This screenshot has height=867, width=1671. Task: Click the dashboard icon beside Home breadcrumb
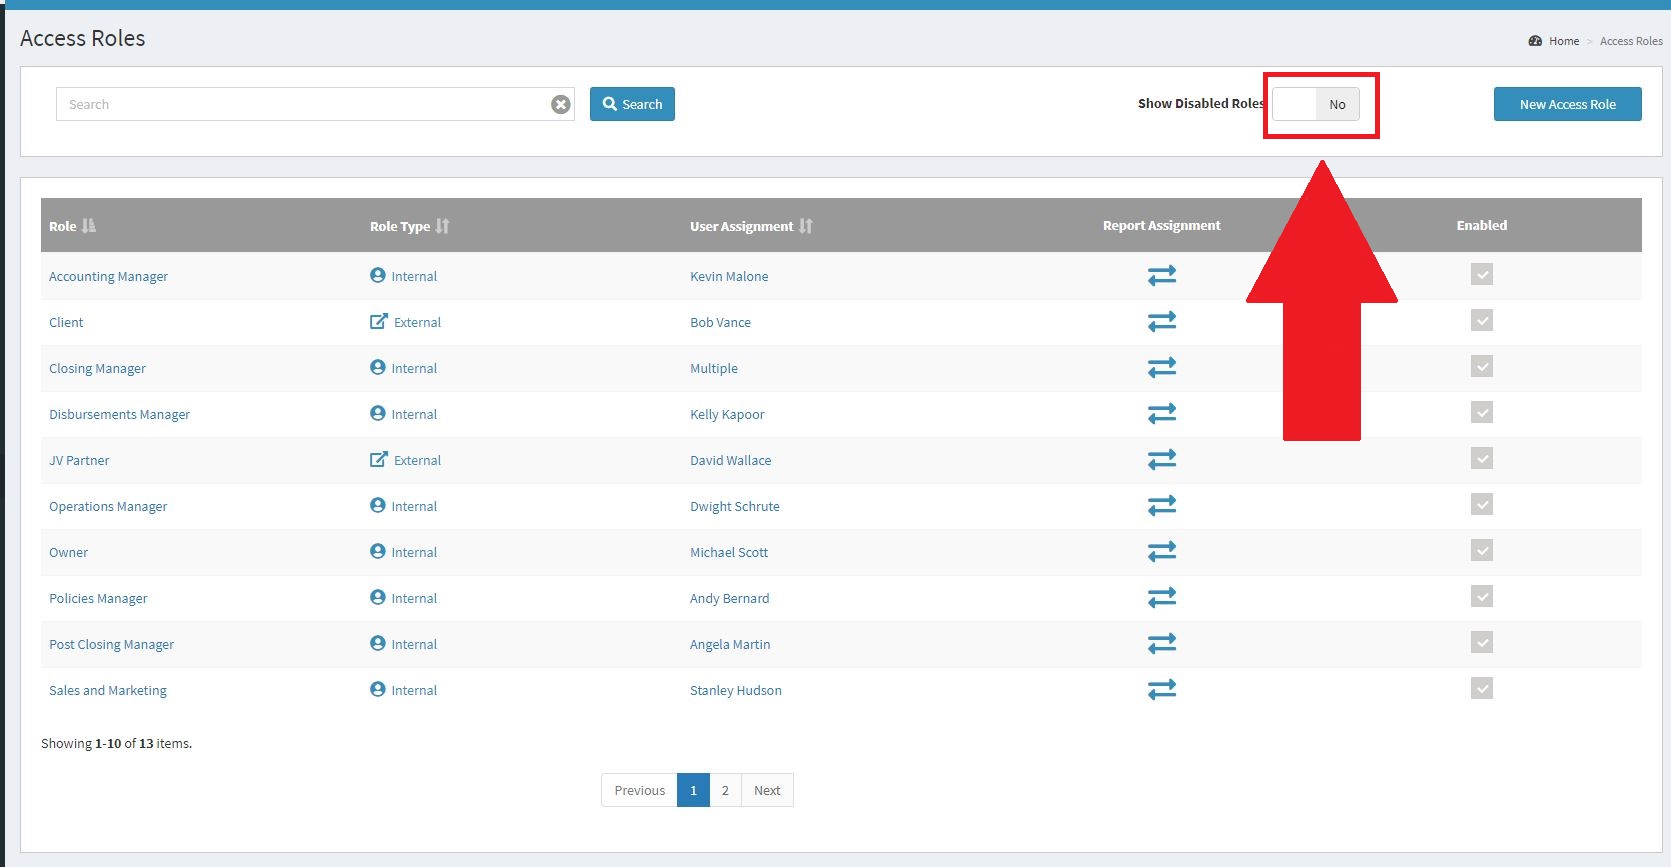pyautogui.click(x=1535, y=41)
